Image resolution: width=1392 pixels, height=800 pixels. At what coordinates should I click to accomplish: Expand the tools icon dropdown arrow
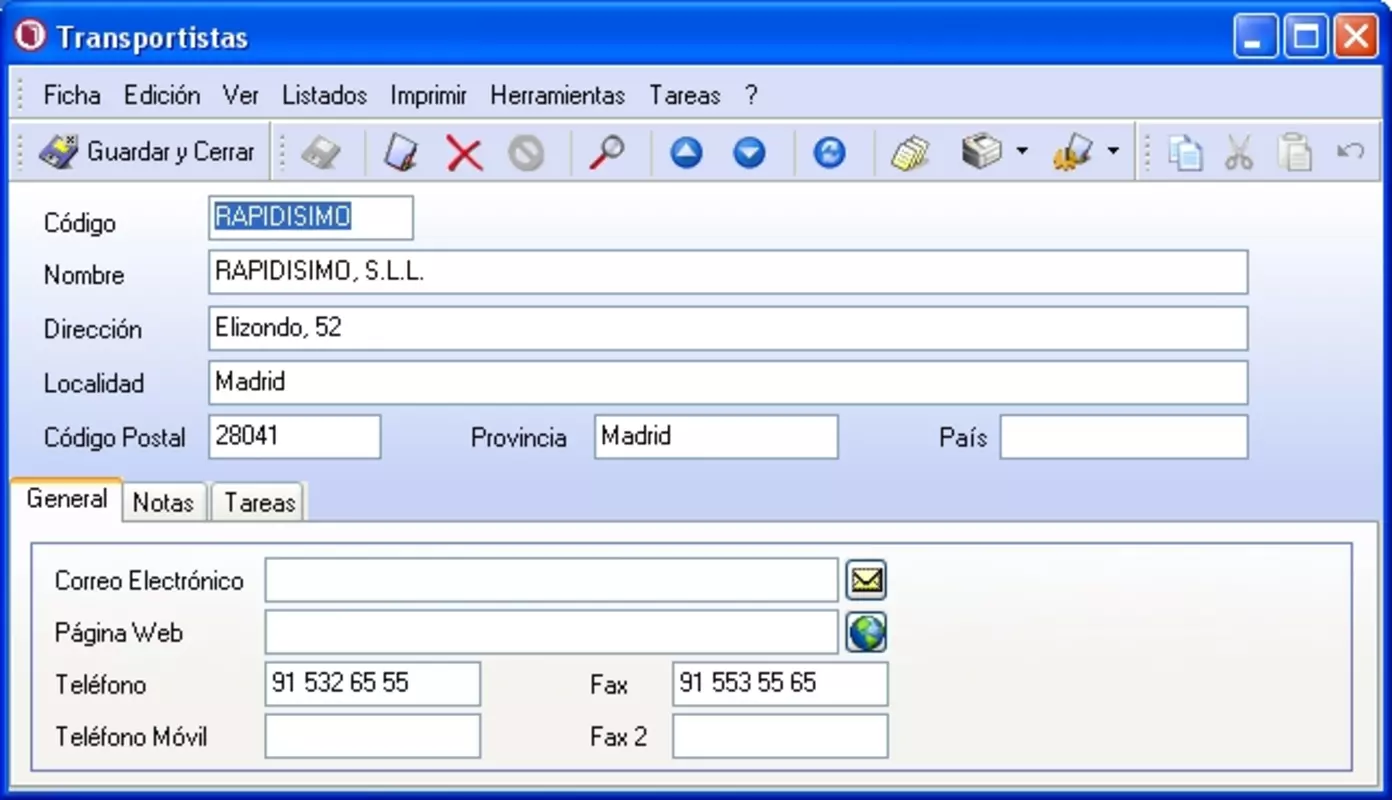[1113, 152]
